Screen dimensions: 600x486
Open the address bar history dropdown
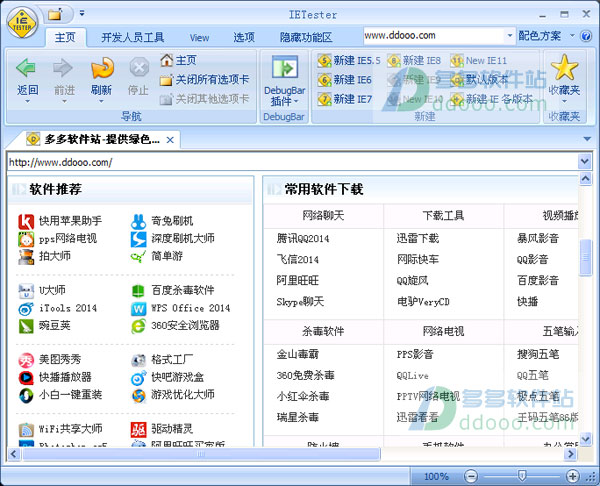coord(584,161)
